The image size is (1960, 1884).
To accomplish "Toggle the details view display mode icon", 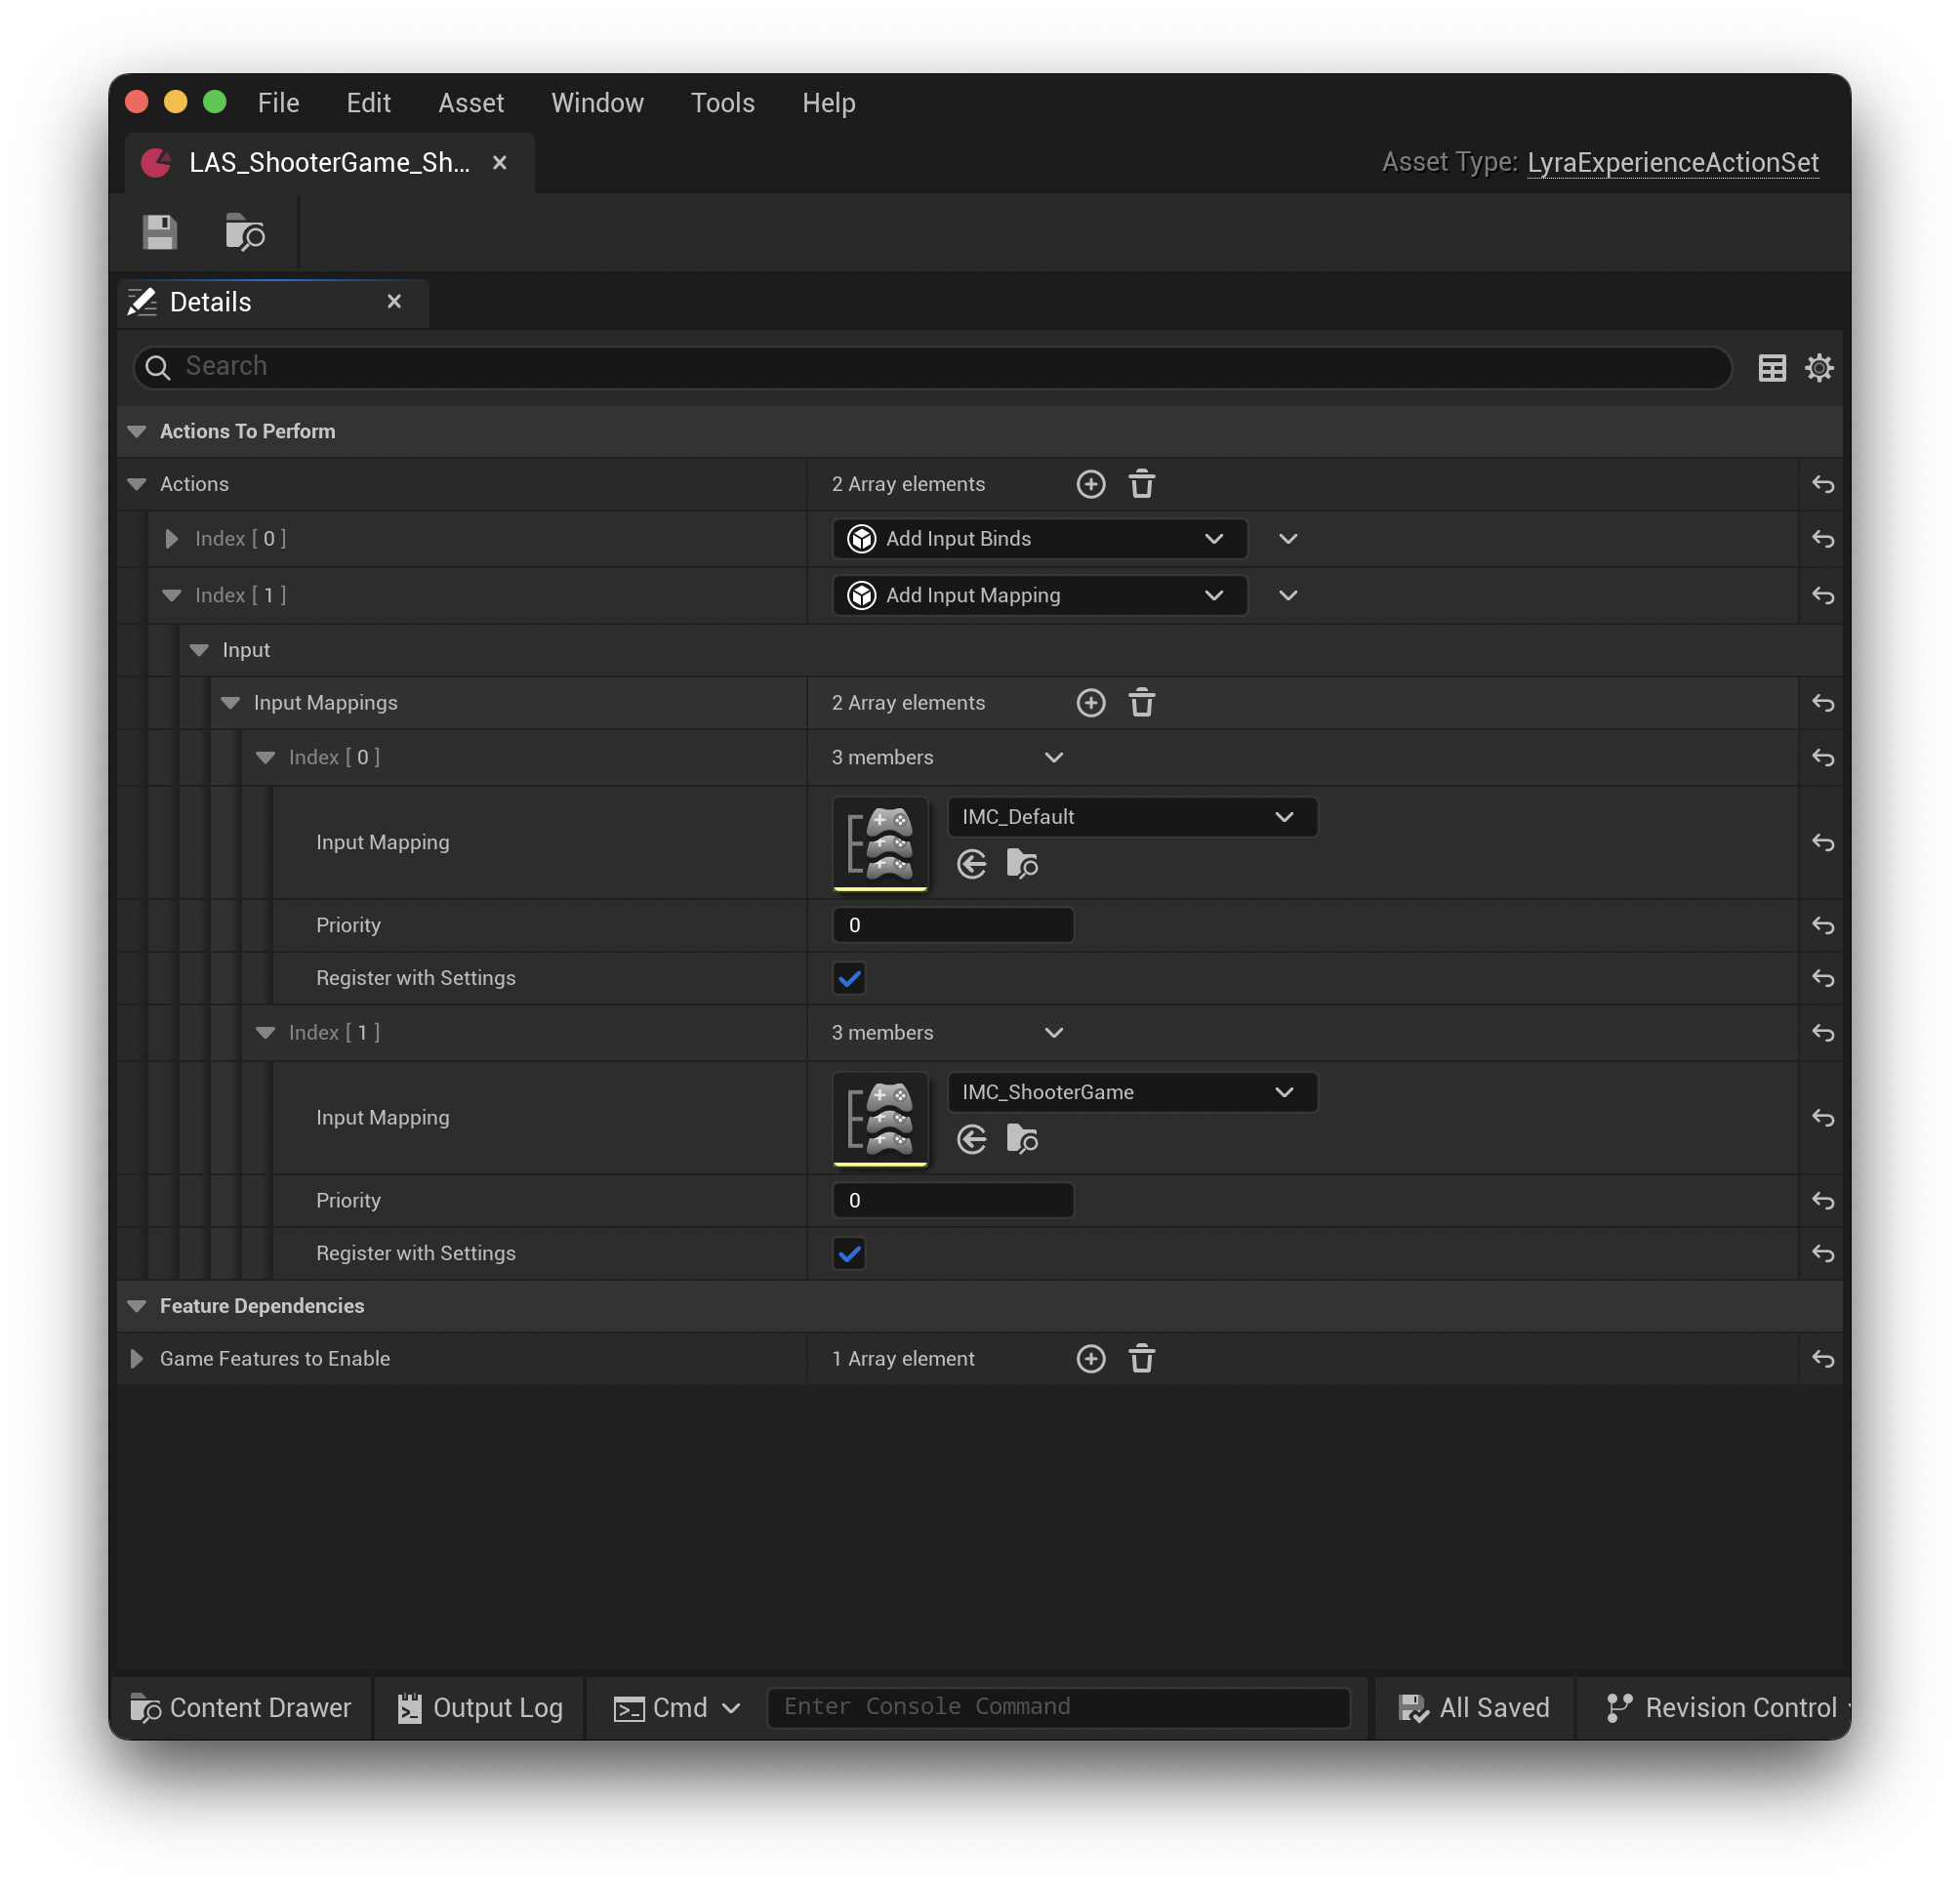I will 1772,367.
